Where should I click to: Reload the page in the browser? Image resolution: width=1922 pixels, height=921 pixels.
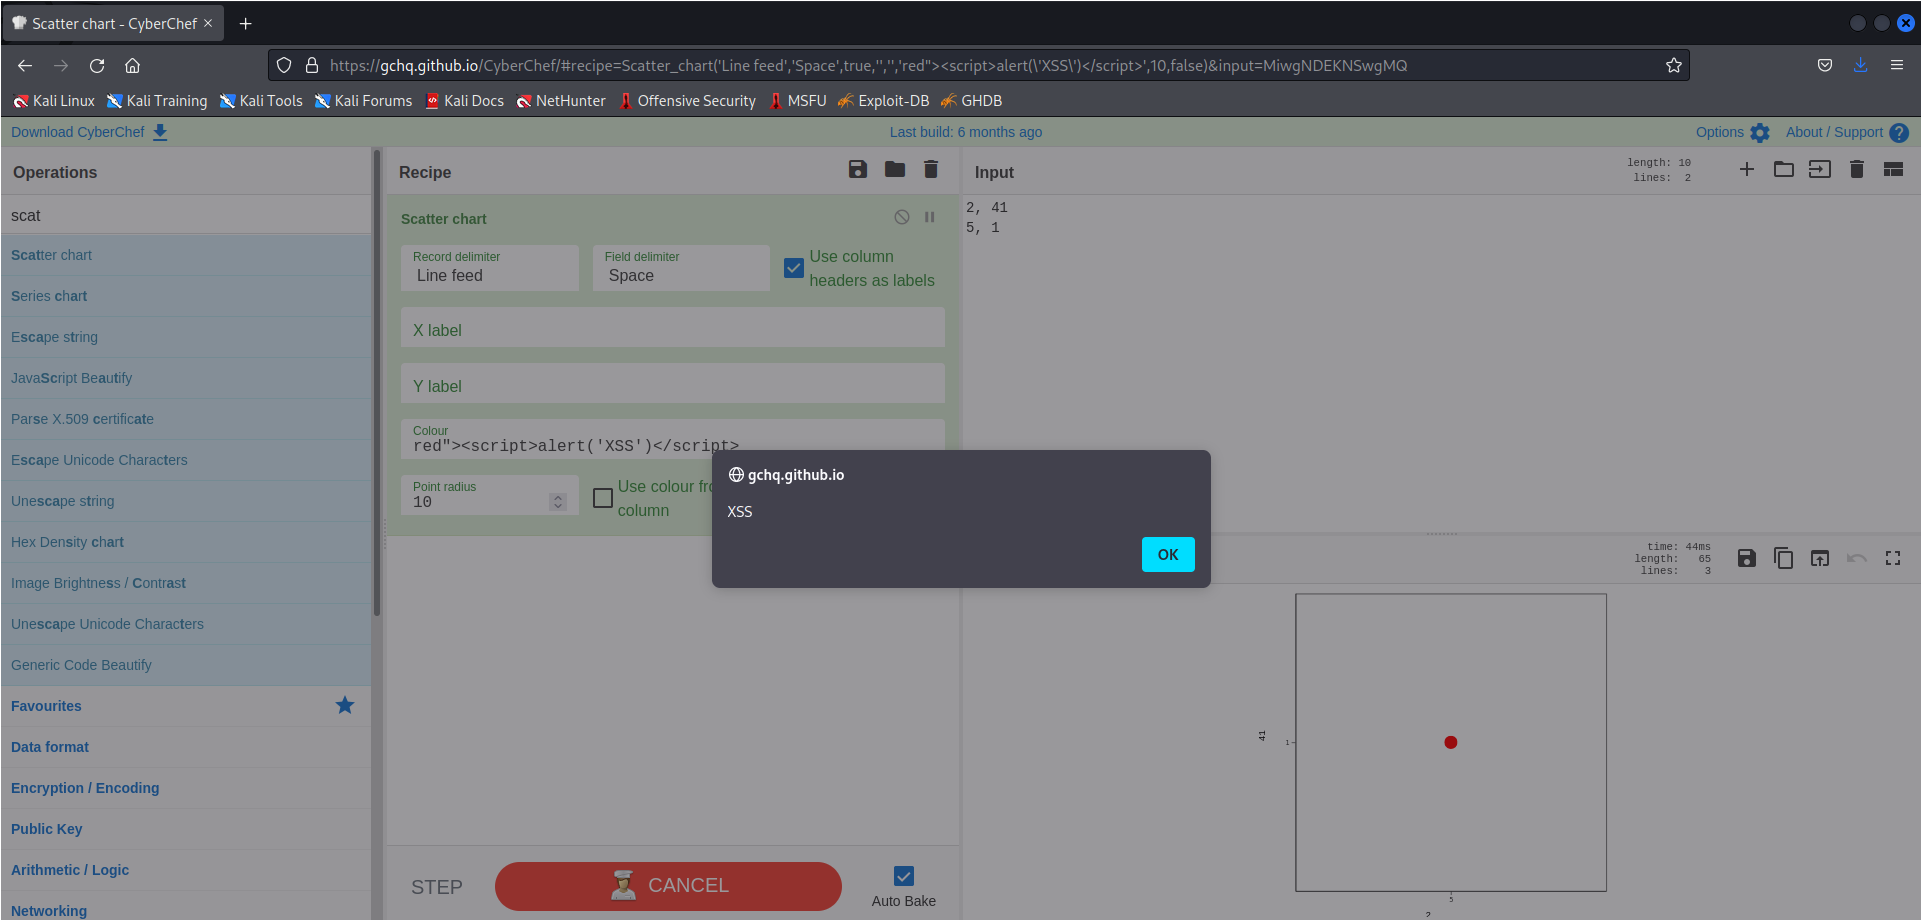(97, 66)
